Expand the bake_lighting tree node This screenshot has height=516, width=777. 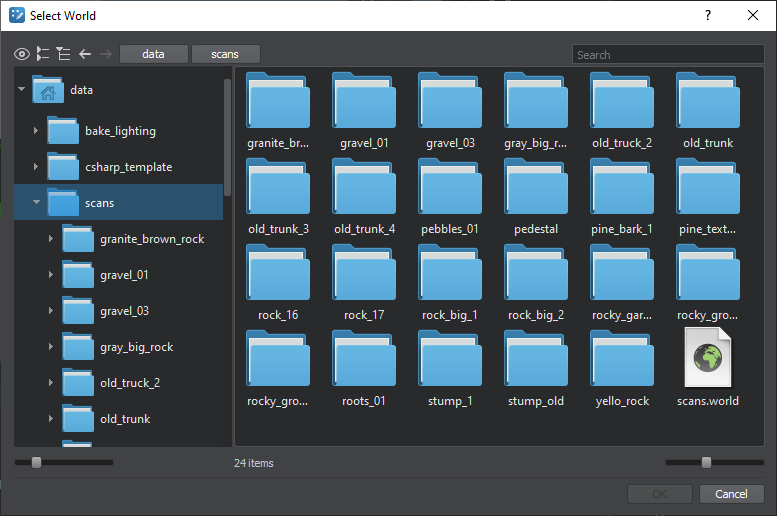(37, 131)
